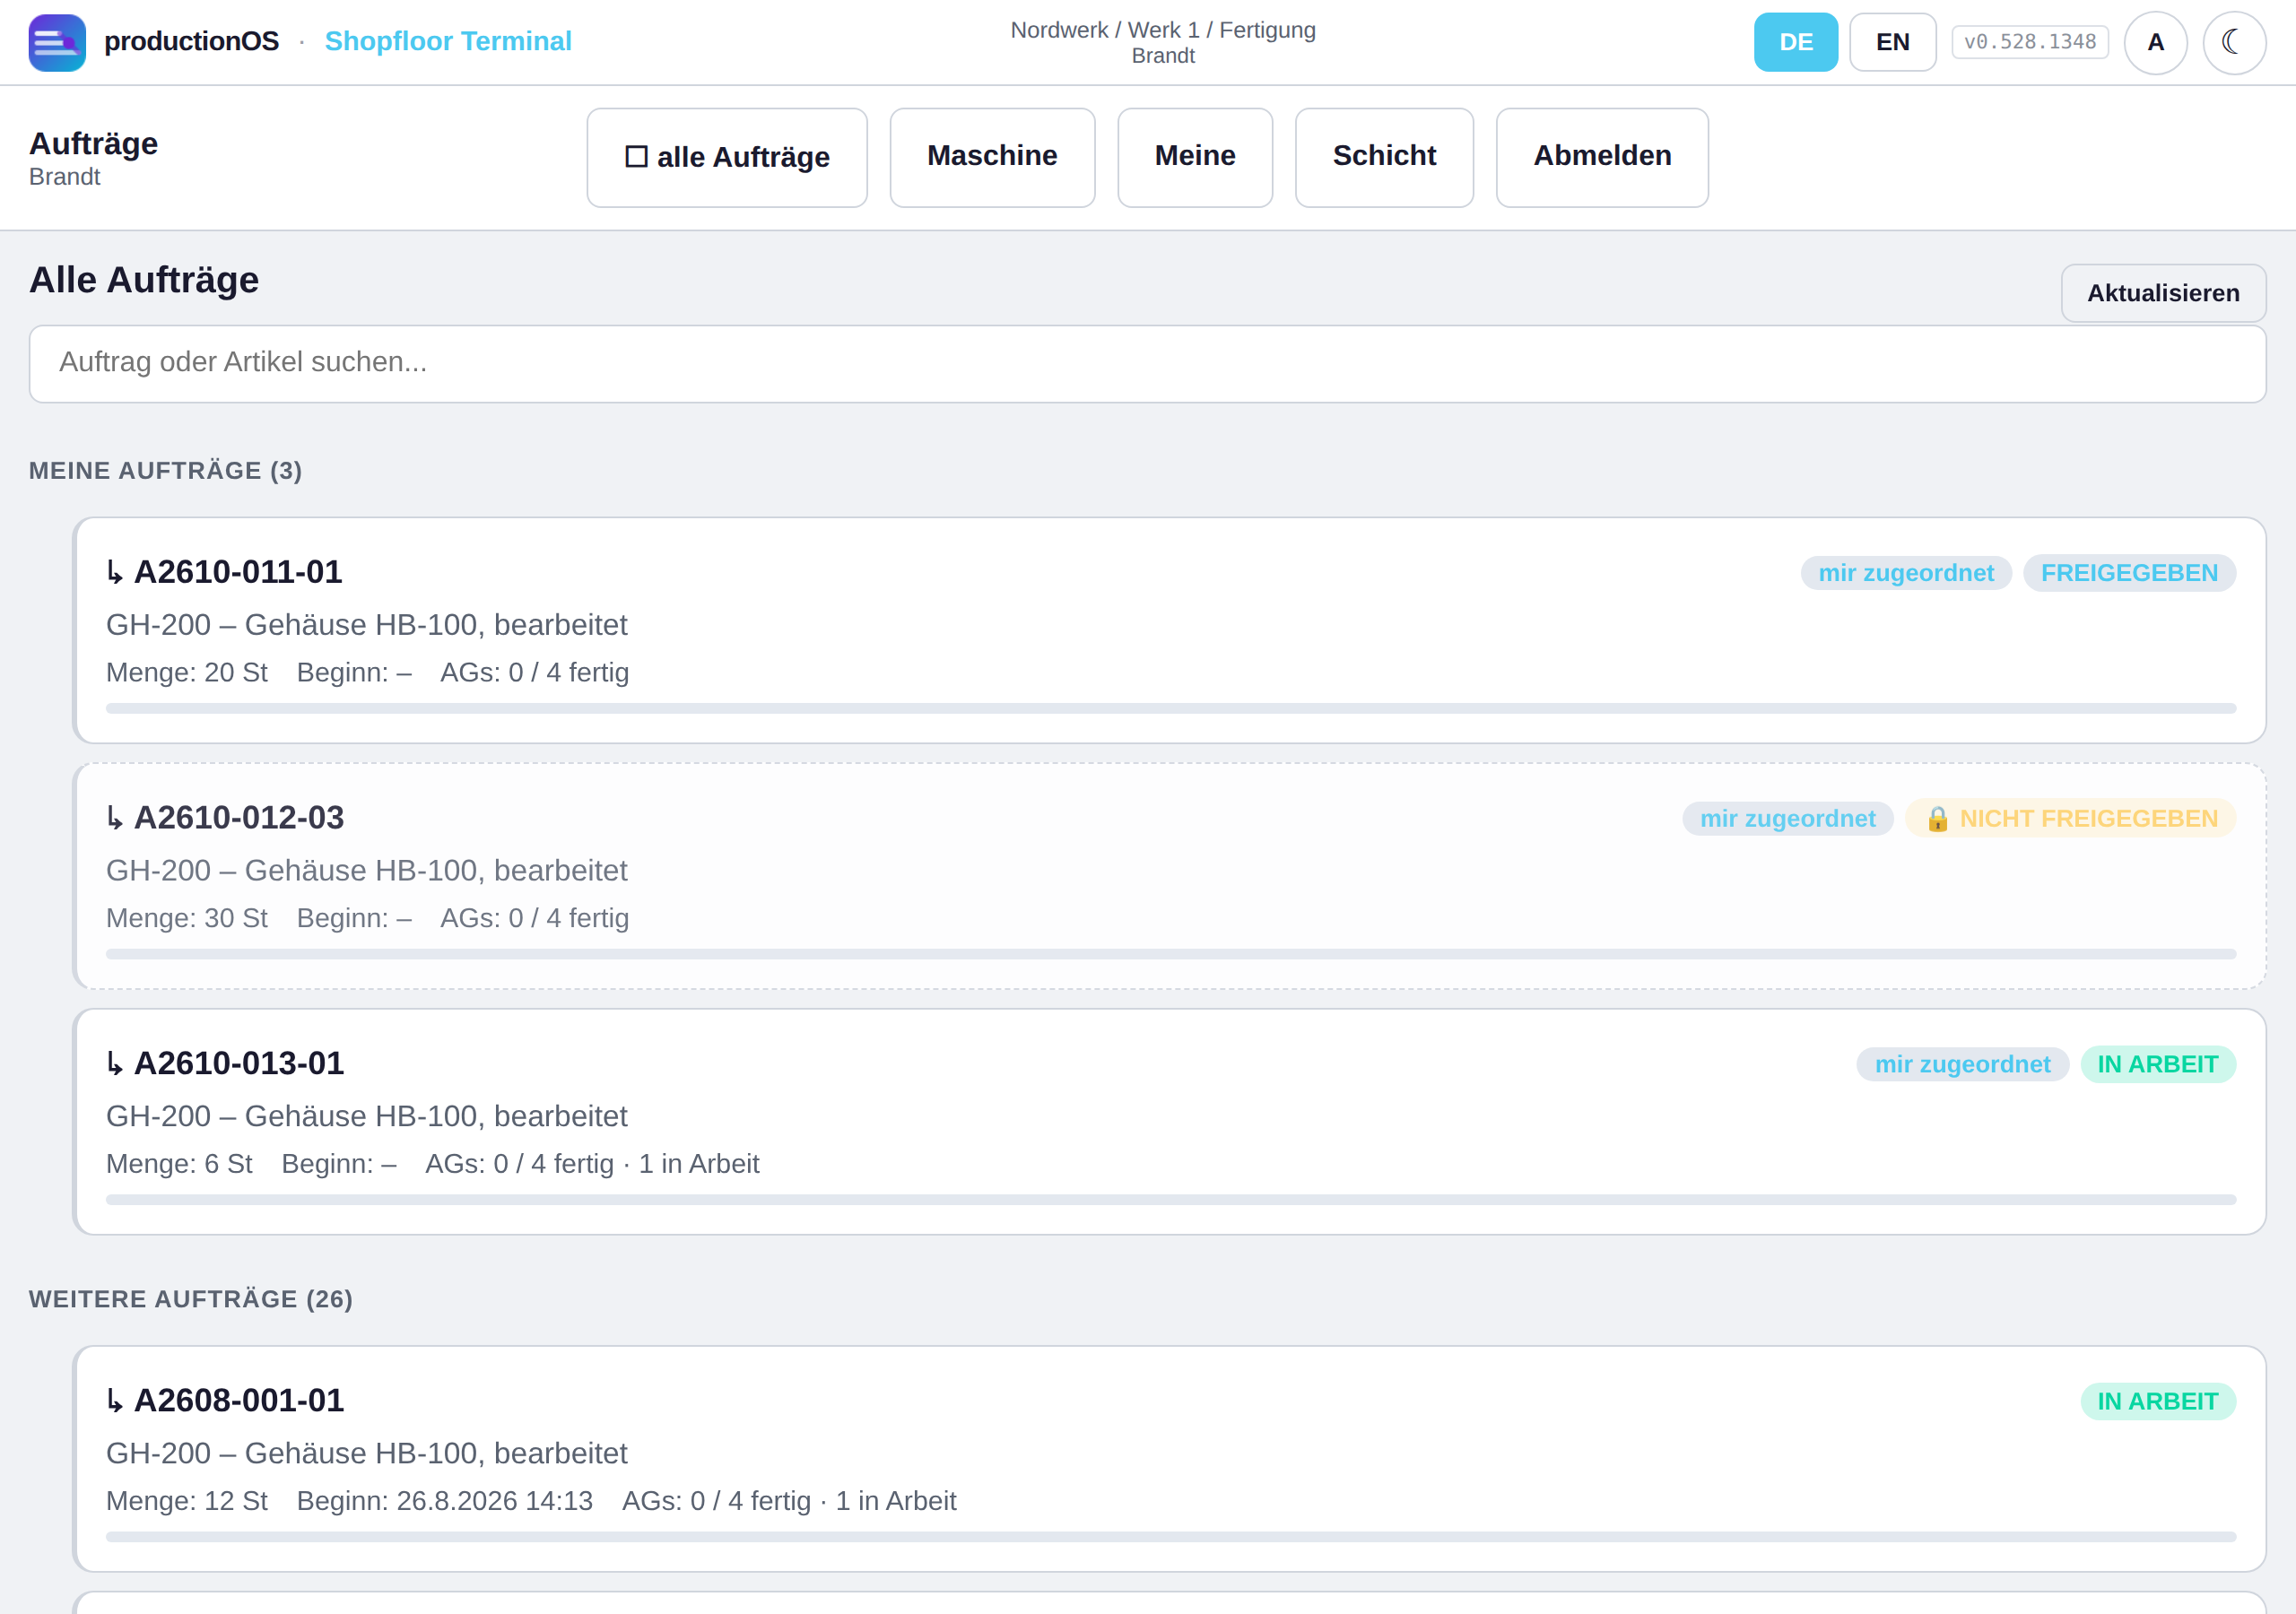Viewport: 2296px width, 1614px height.
Task: Open the user avatar A menu
Action: [x=2155, y=42]
